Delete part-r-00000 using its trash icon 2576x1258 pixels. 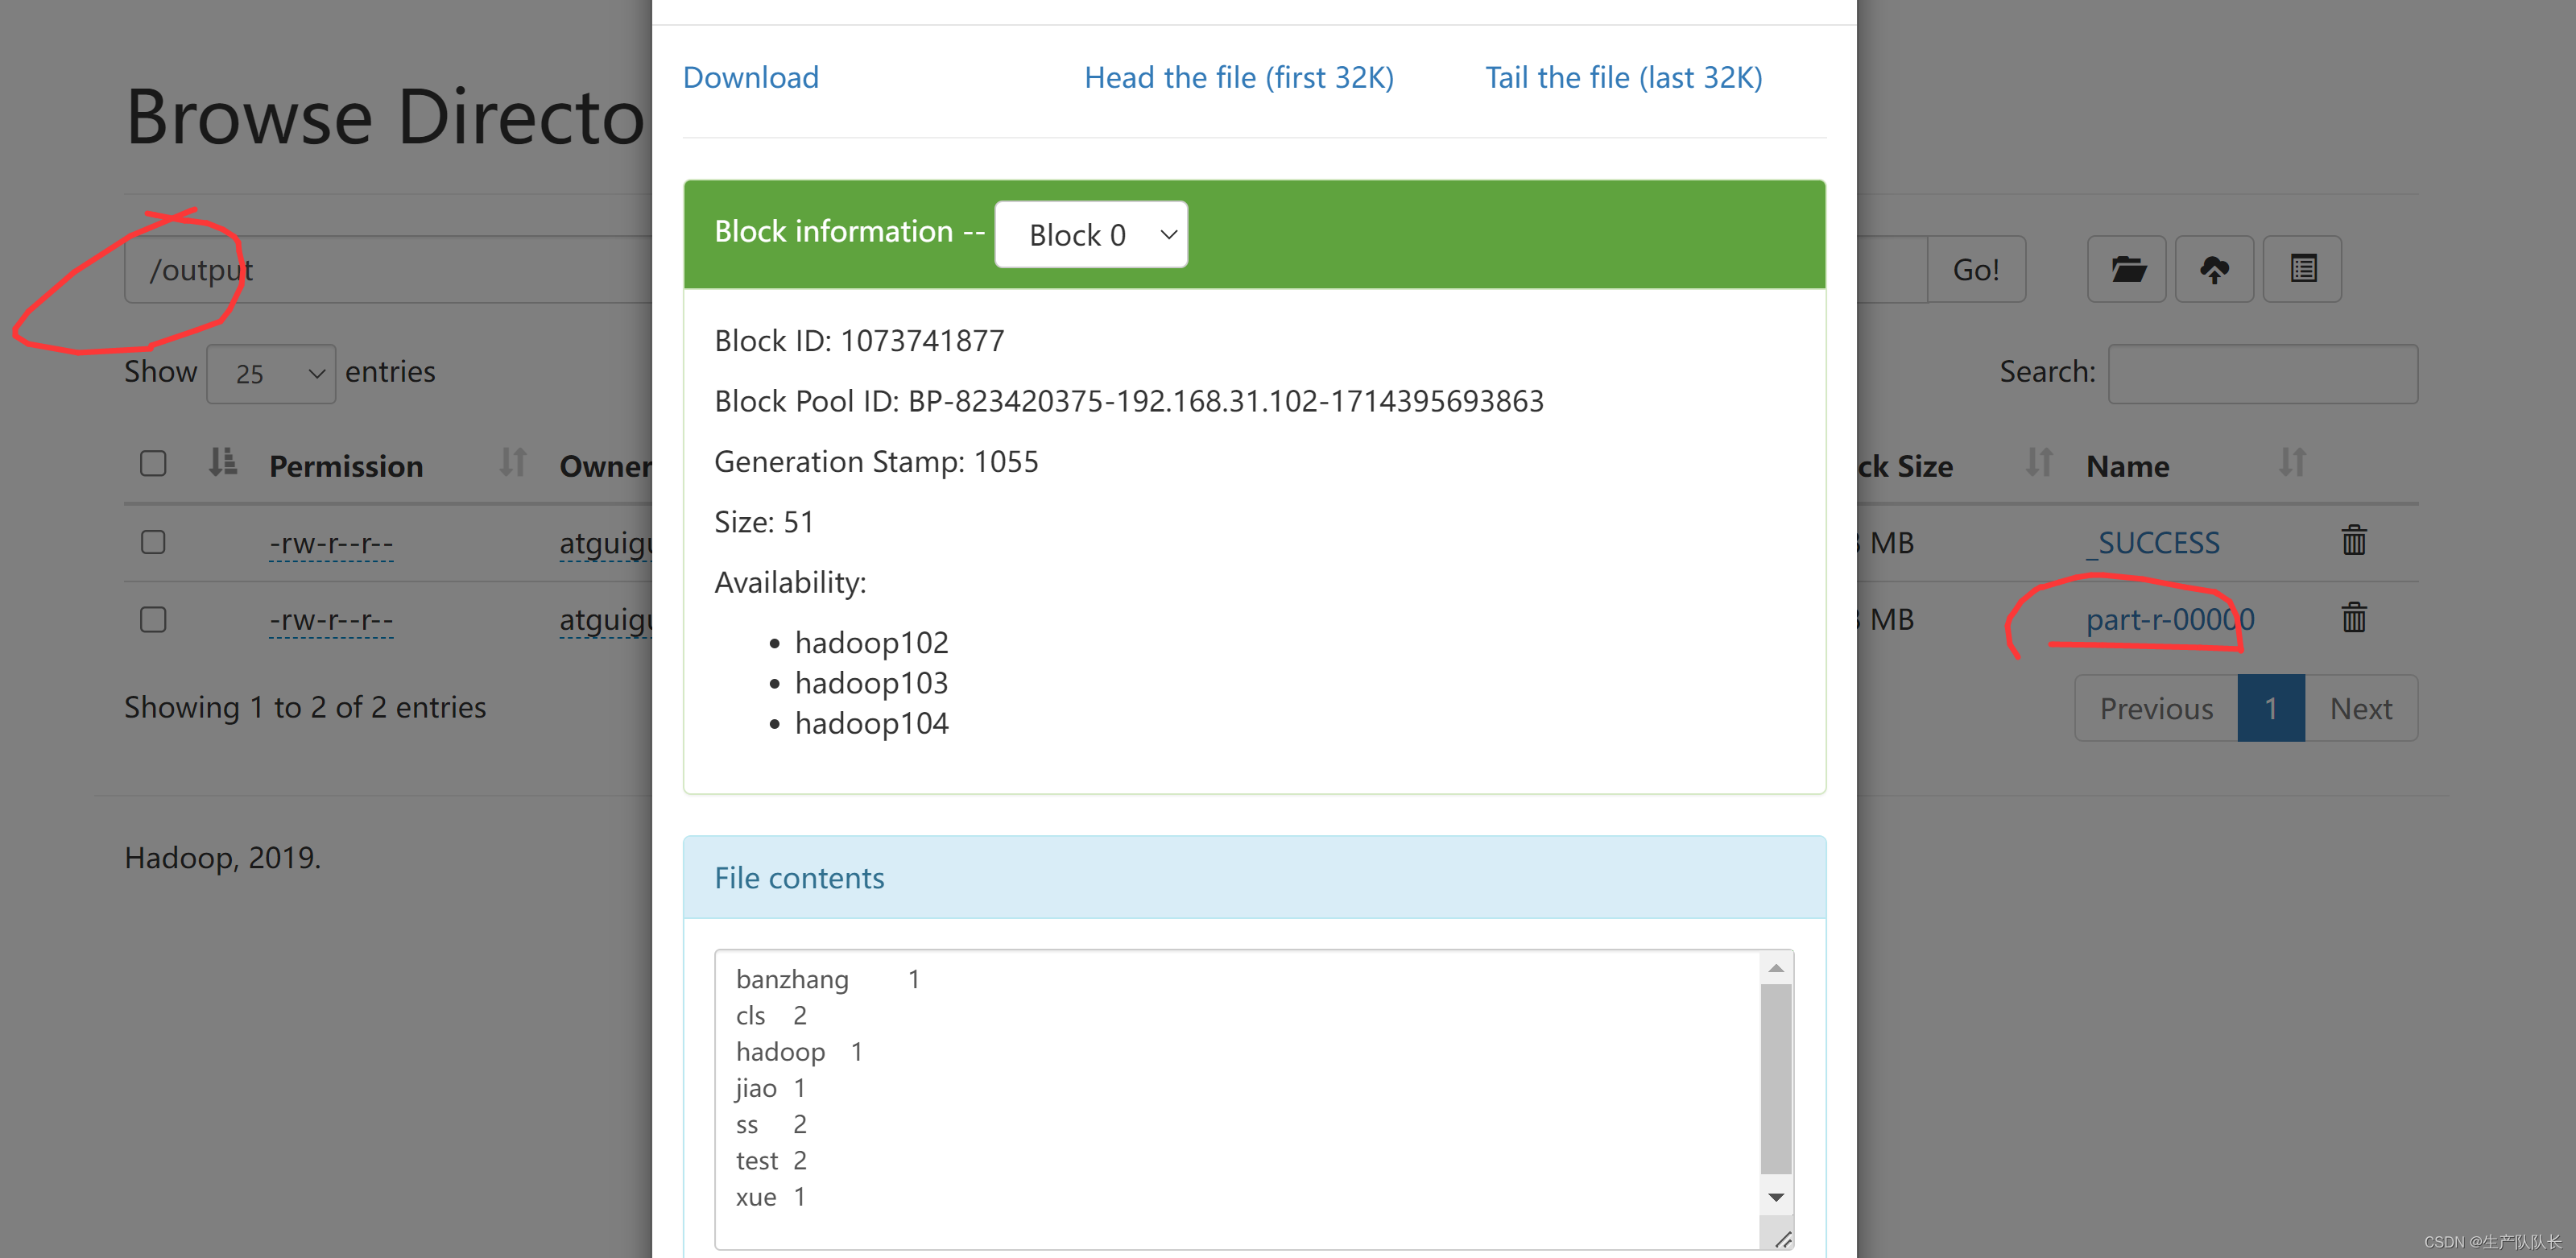2354,617
